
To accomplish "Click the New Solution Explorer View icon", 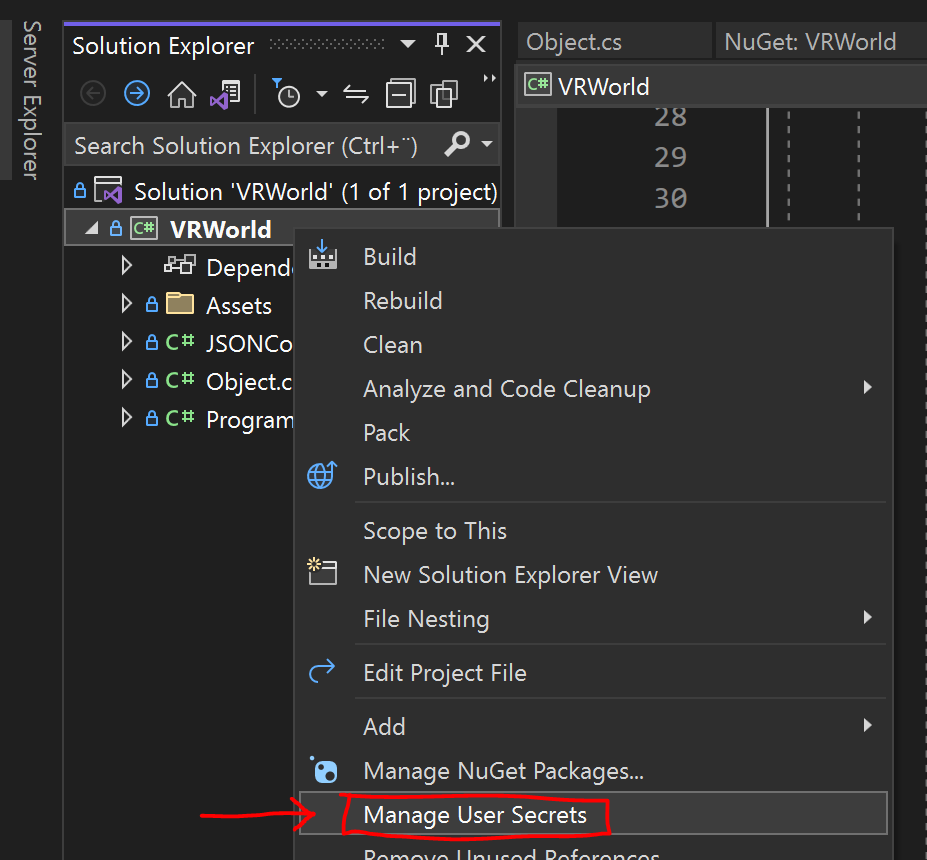I will (322, 572).
